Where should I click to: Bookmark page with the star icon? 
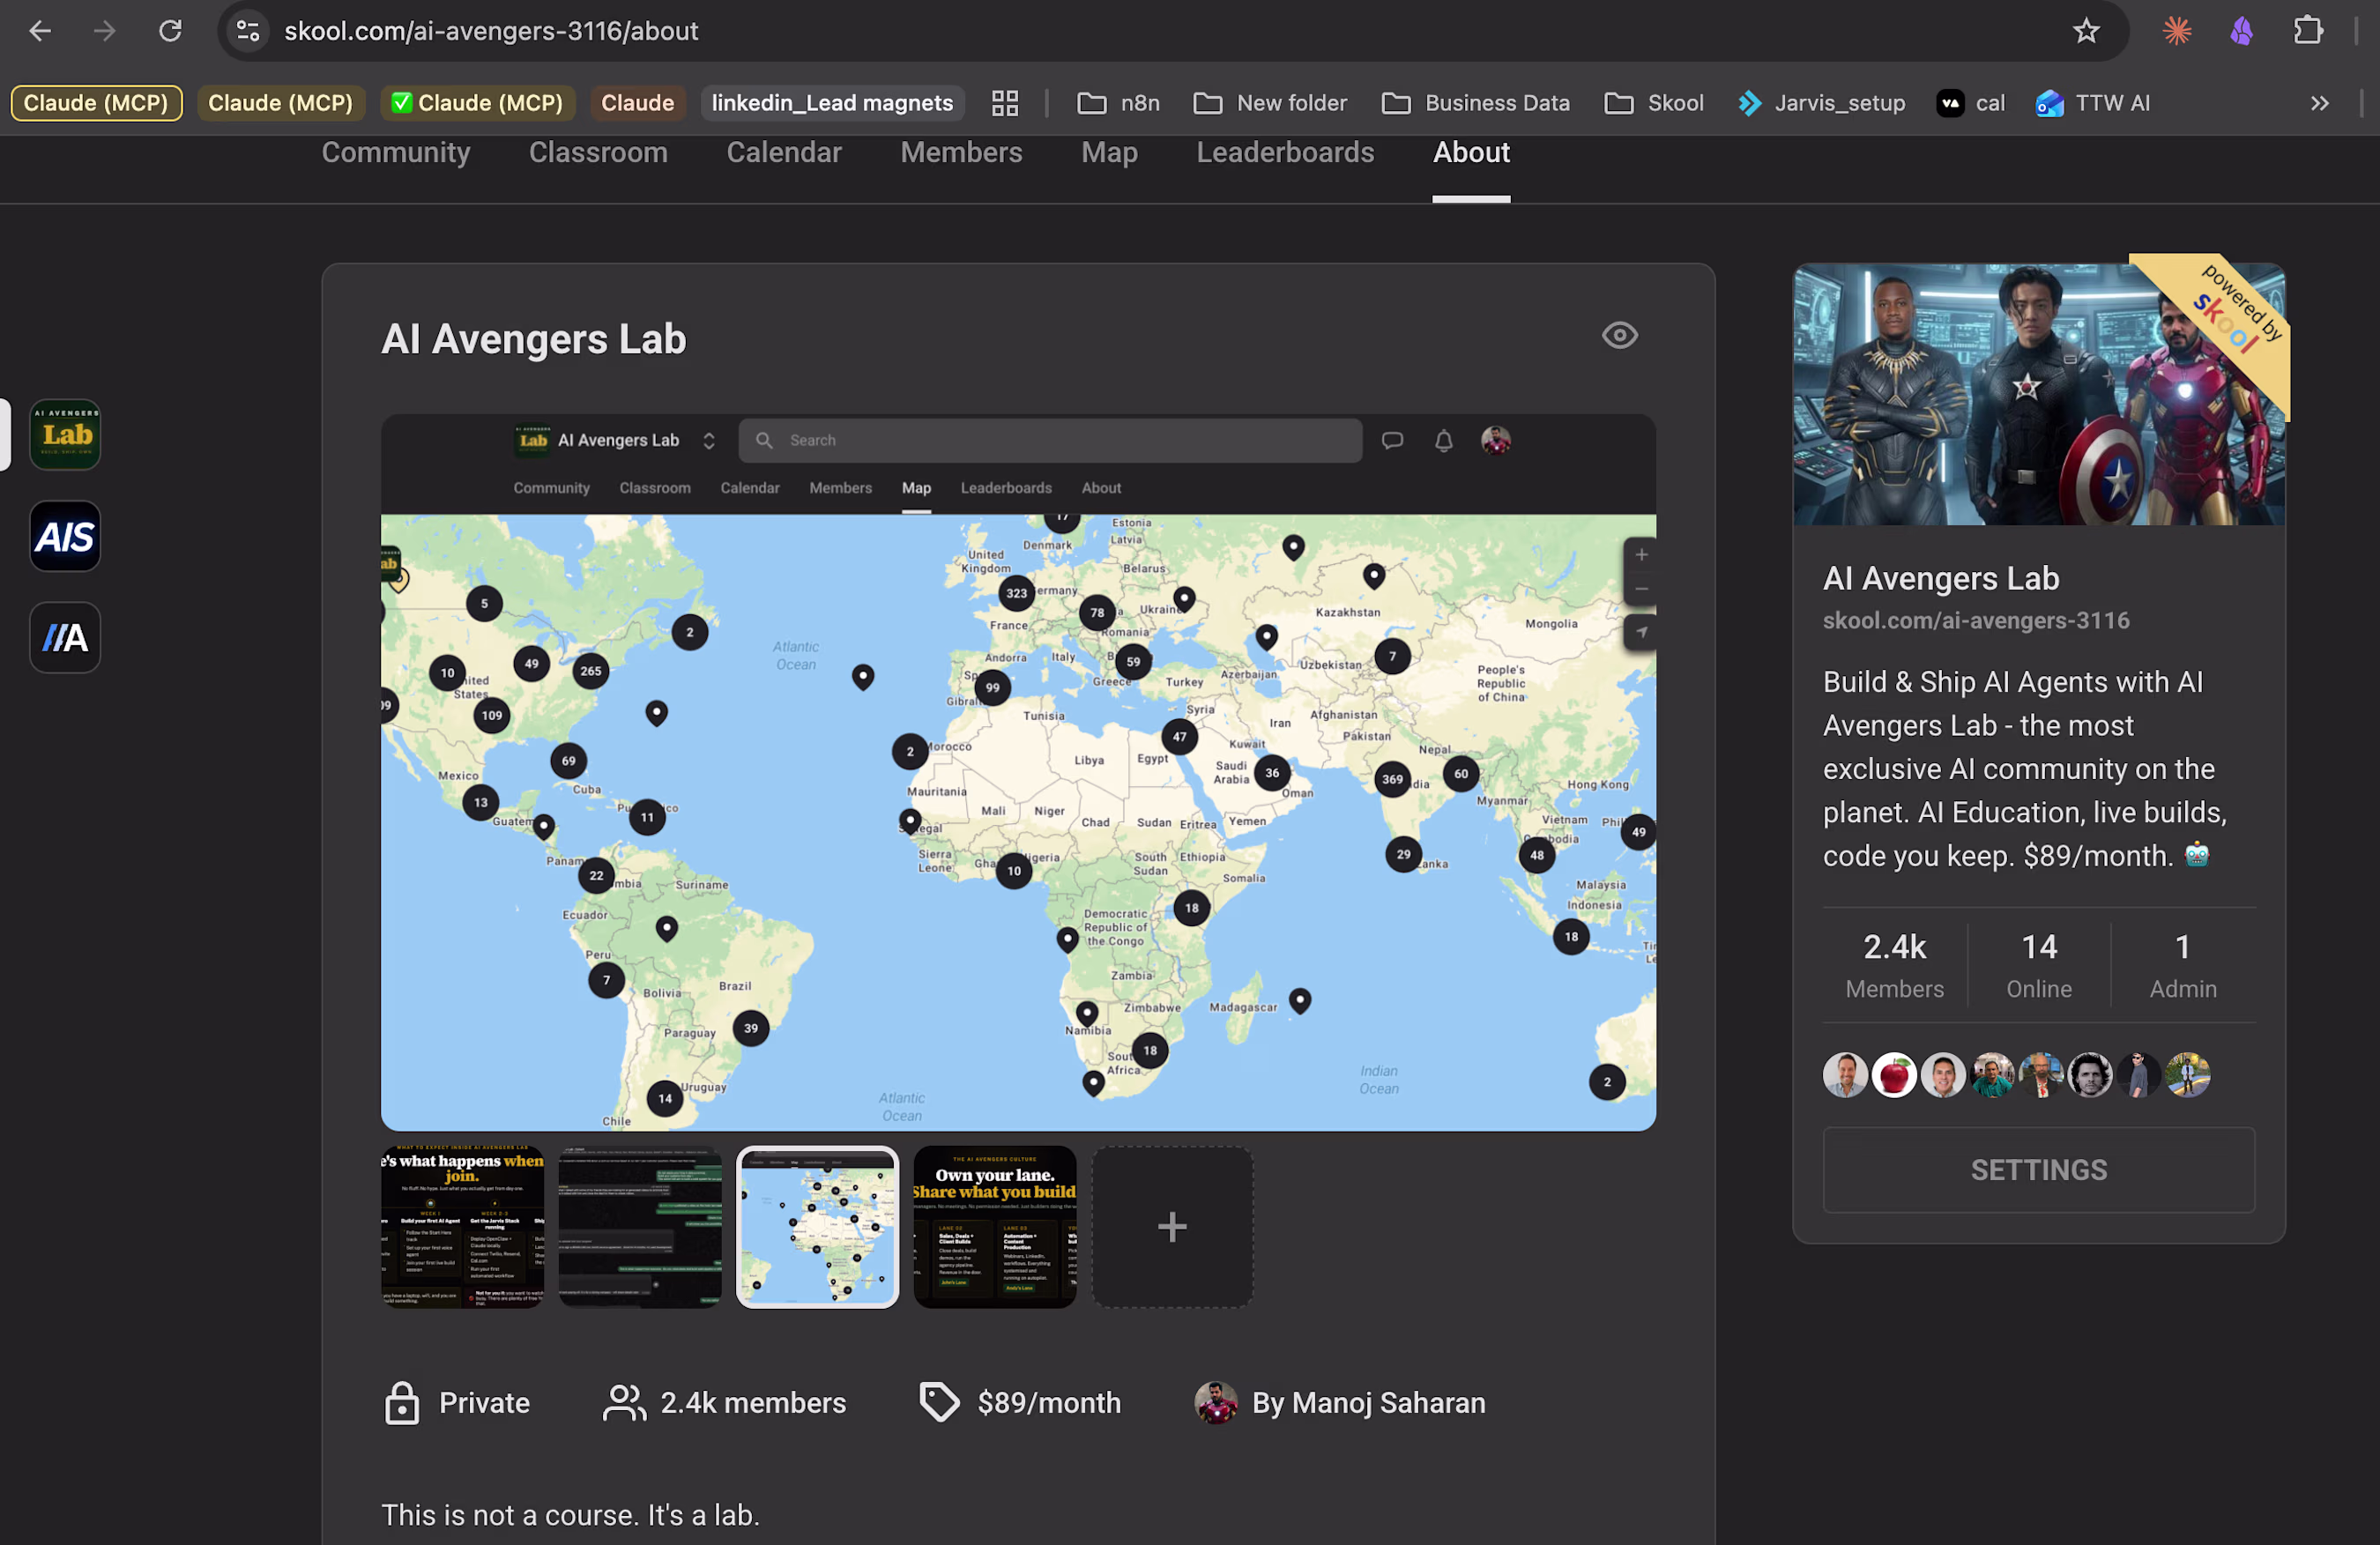coord(2085,31)
